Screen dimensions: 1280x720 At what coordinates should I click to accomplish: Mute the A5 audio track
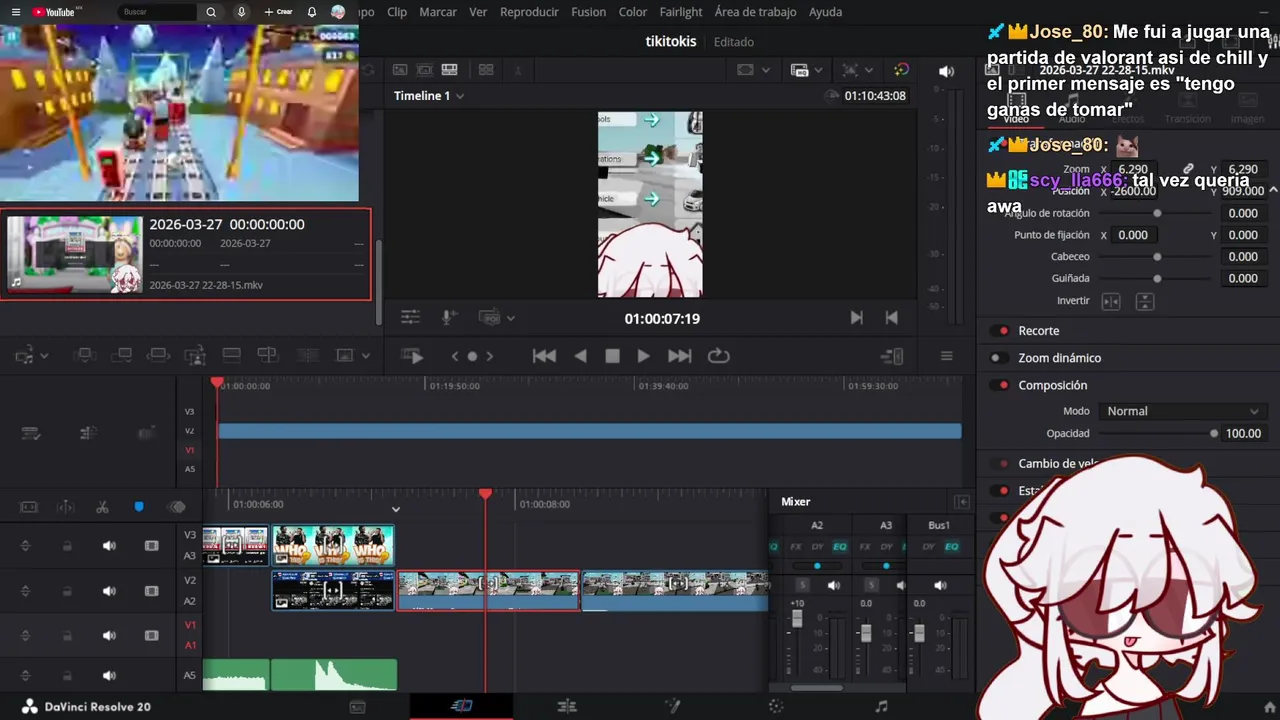pos(109,676)
